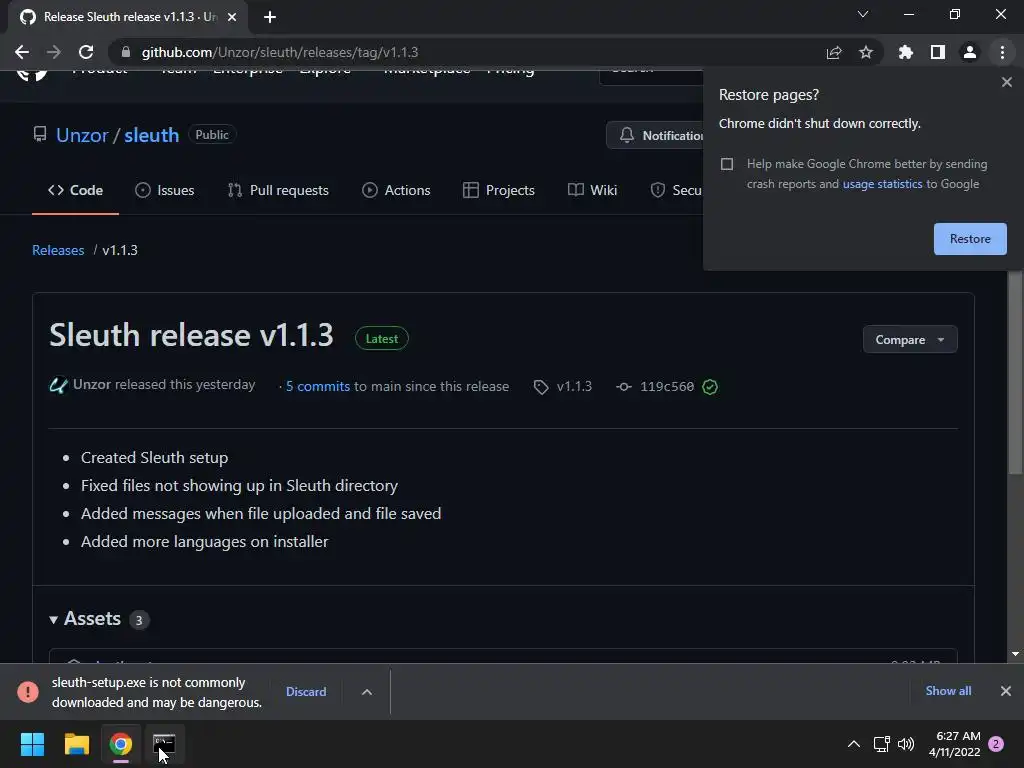Image resolution: width=1024 pixels, height=768 pixels.
Task: Open the Extensions puzzle icon
Action: pos(906,52)
